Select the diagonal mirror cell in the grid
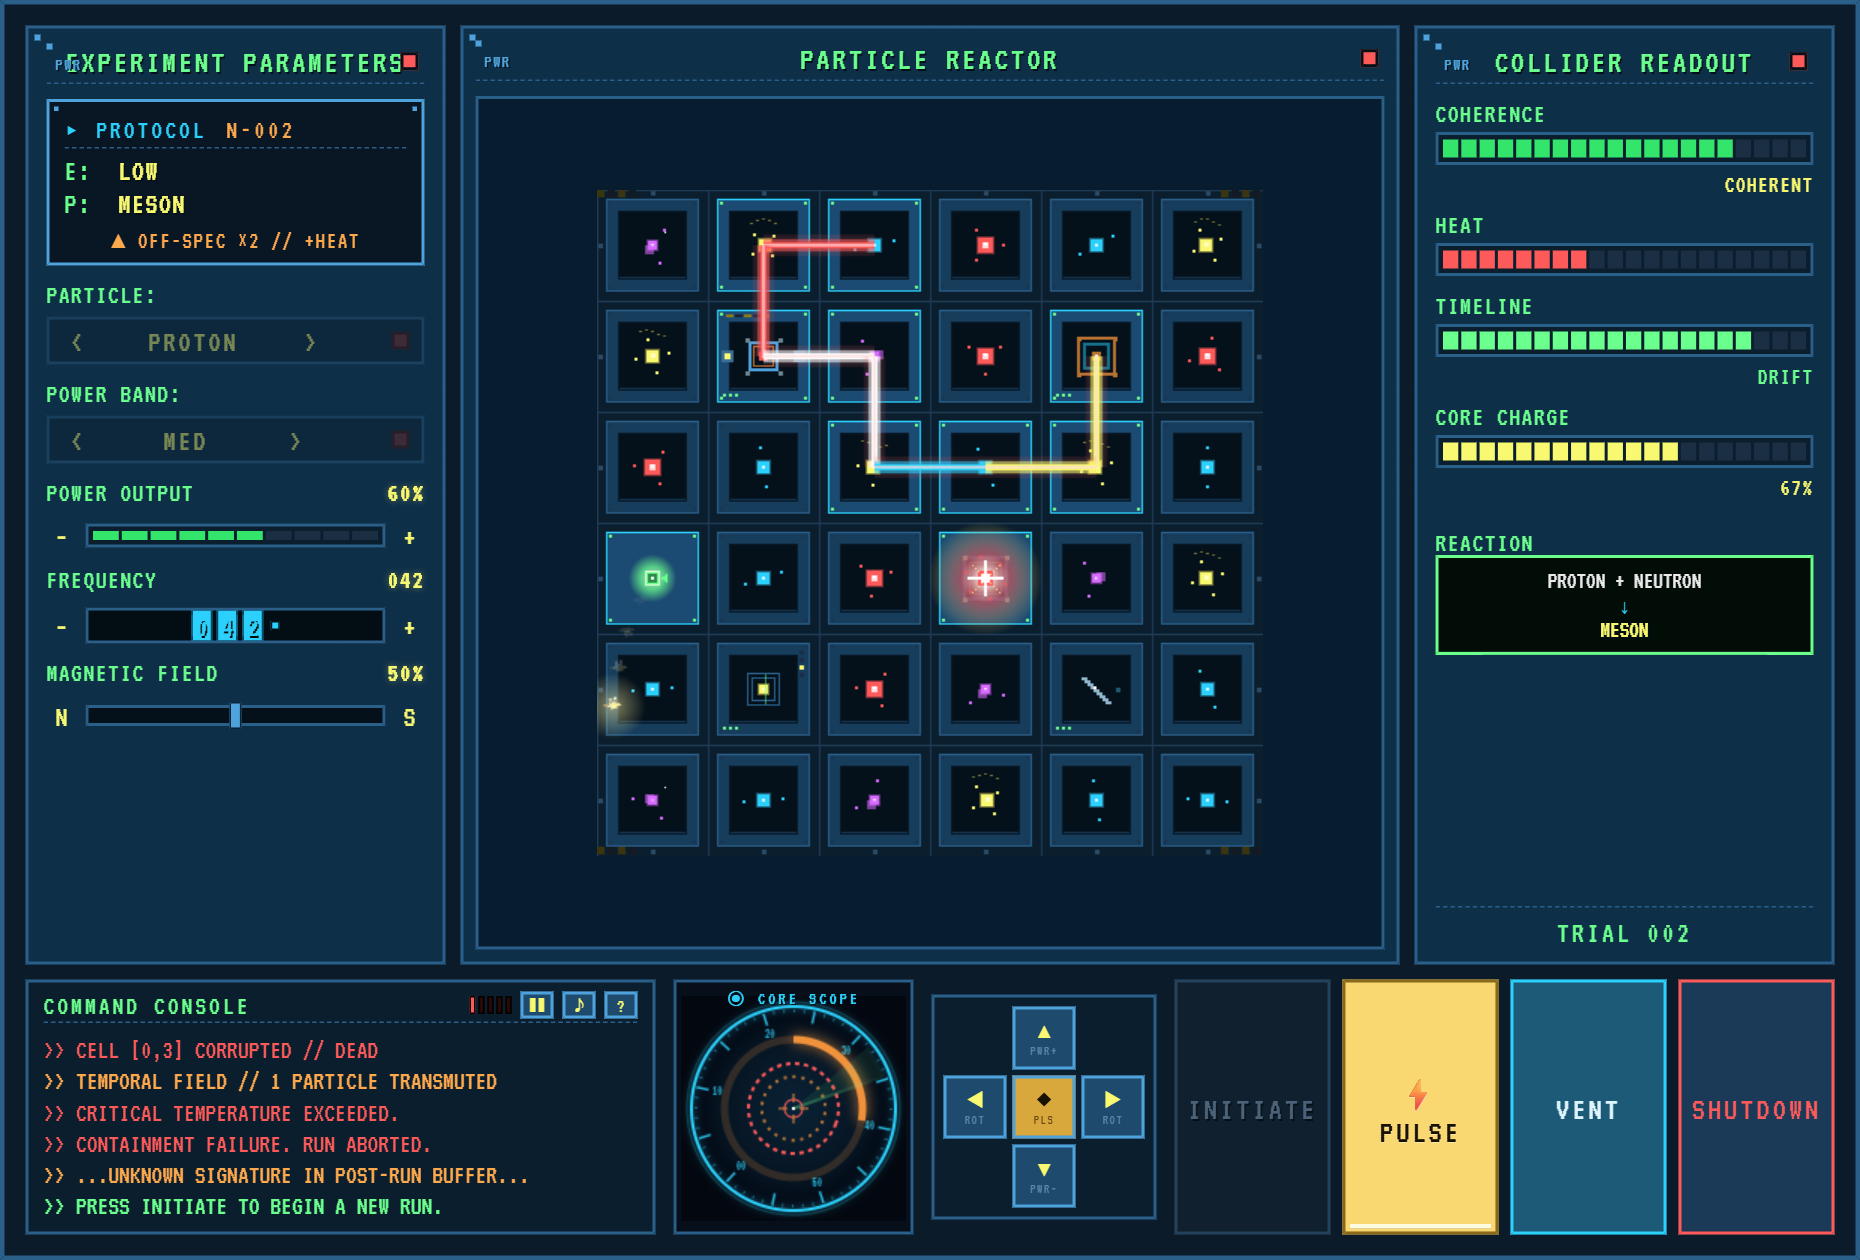1860x1260 pixels. [x=1096, y=689]
